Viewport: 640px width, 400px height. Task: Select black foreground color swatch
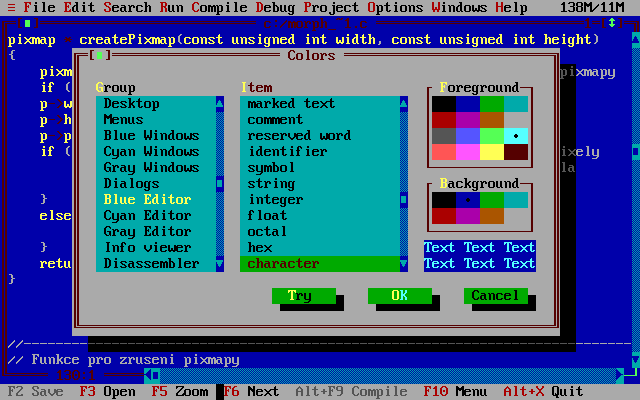444,104
